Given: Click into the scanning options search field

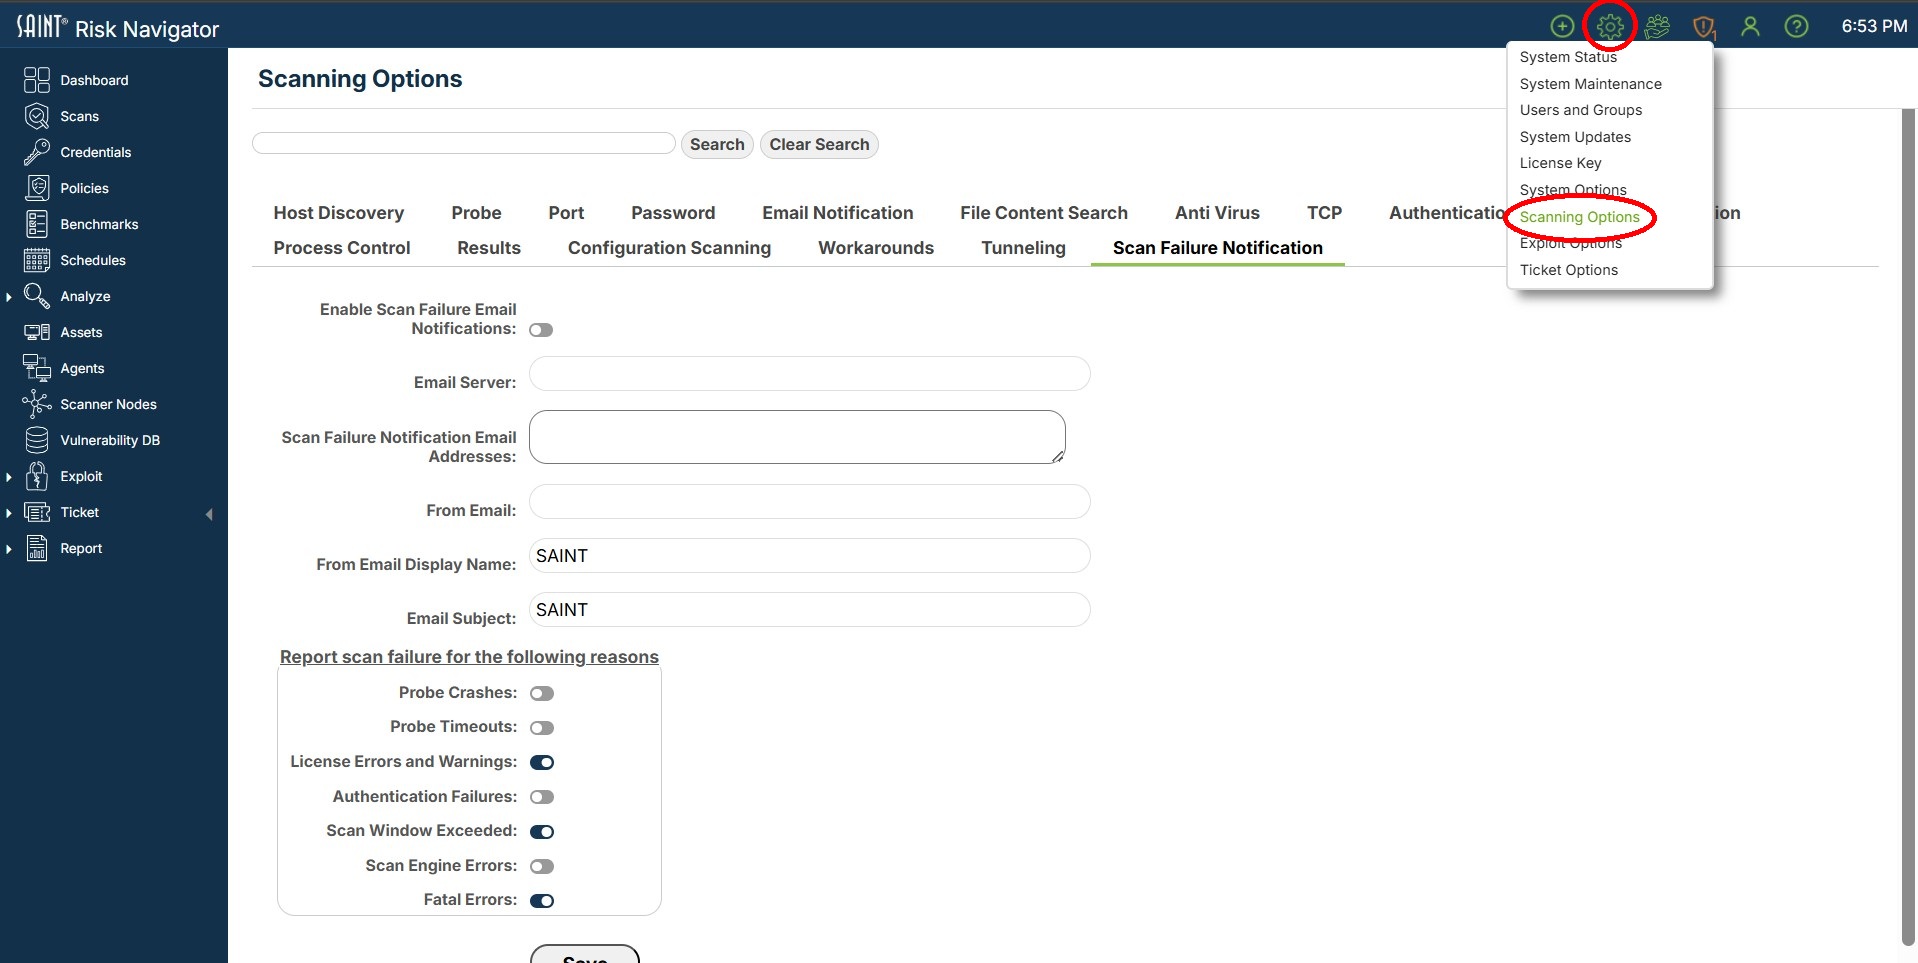Looking at the screenshot, I should [x=464, y=143].
